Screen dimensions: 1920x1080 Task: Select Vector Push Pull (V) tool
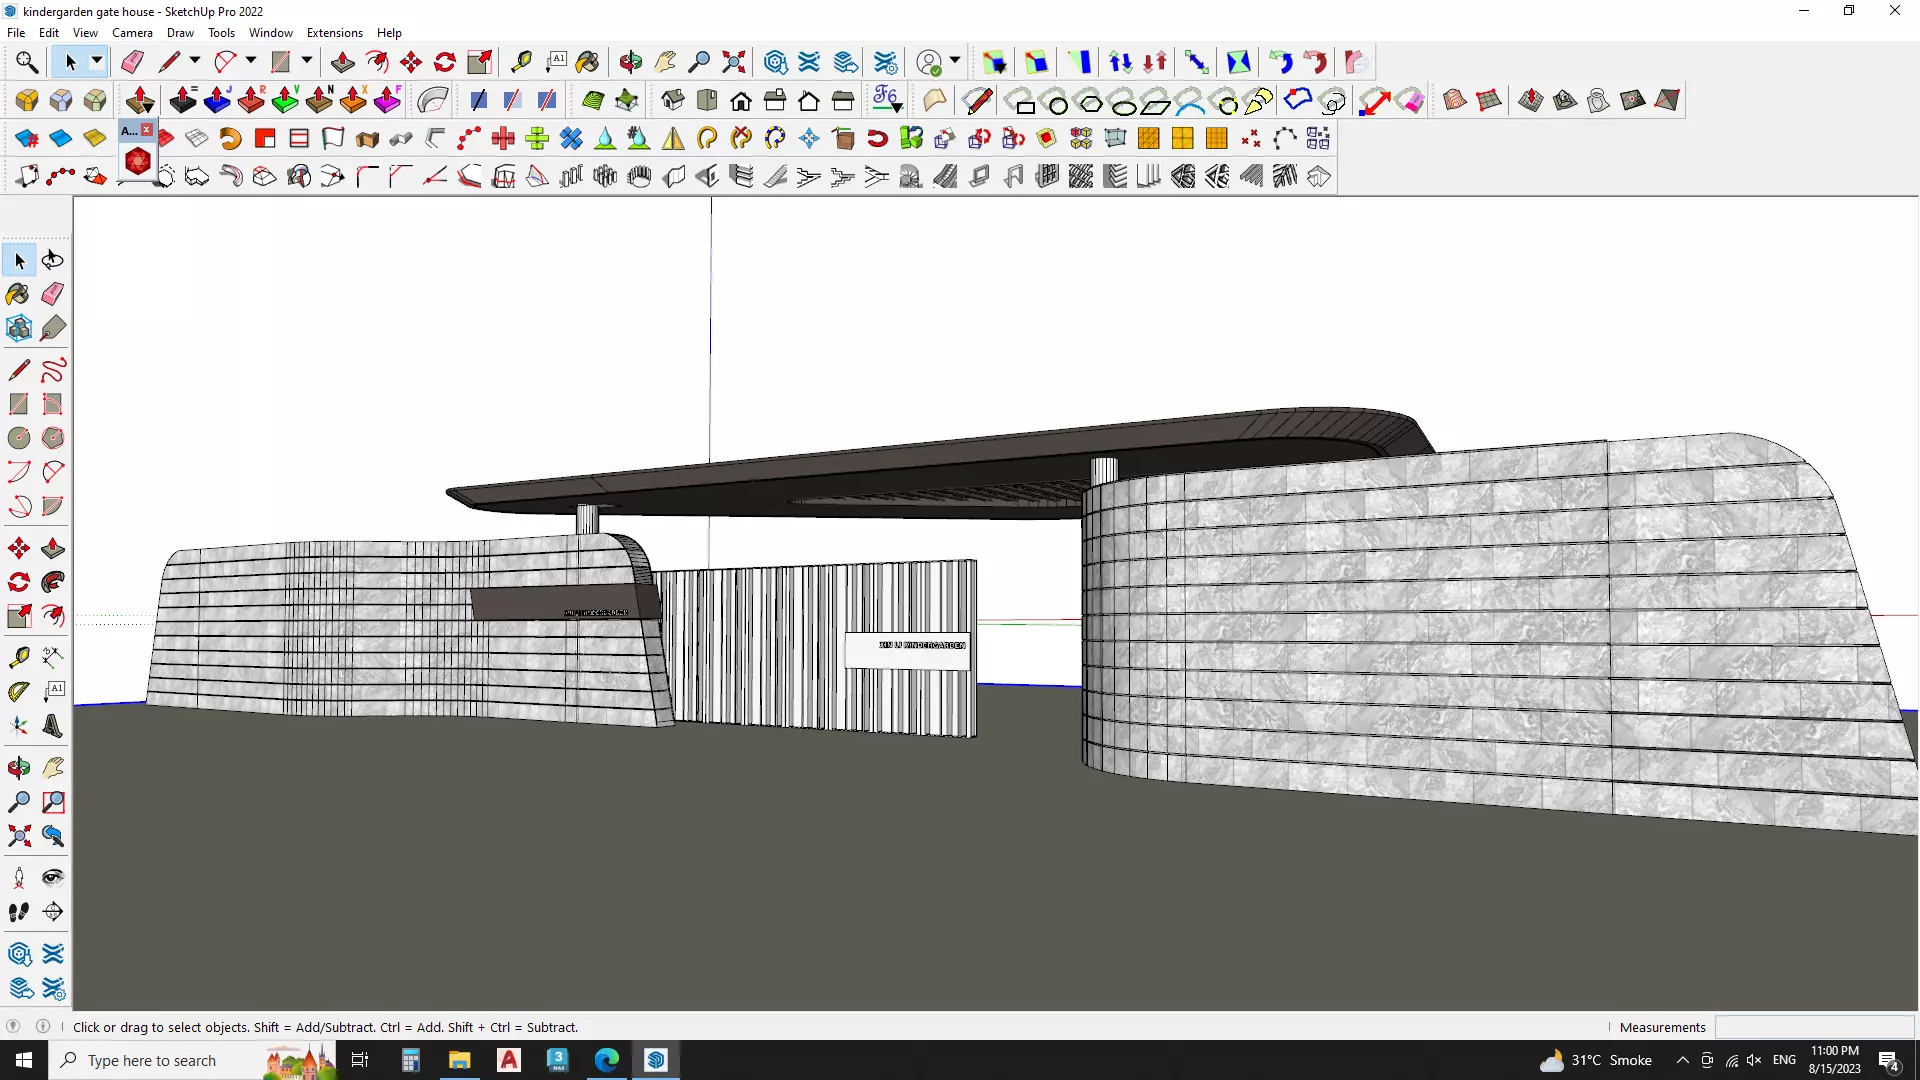[x=285, y=100]
